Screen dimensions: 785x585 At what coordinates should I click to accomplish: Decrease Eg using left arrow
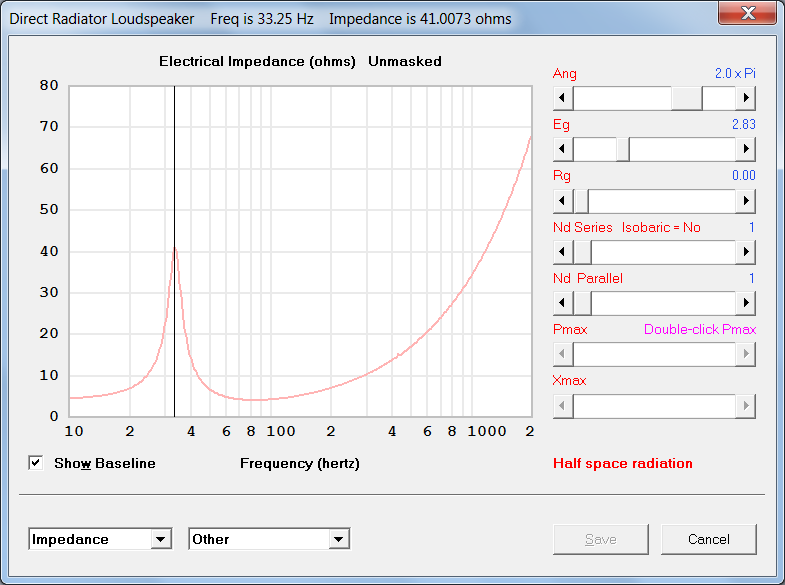[563, 149]
